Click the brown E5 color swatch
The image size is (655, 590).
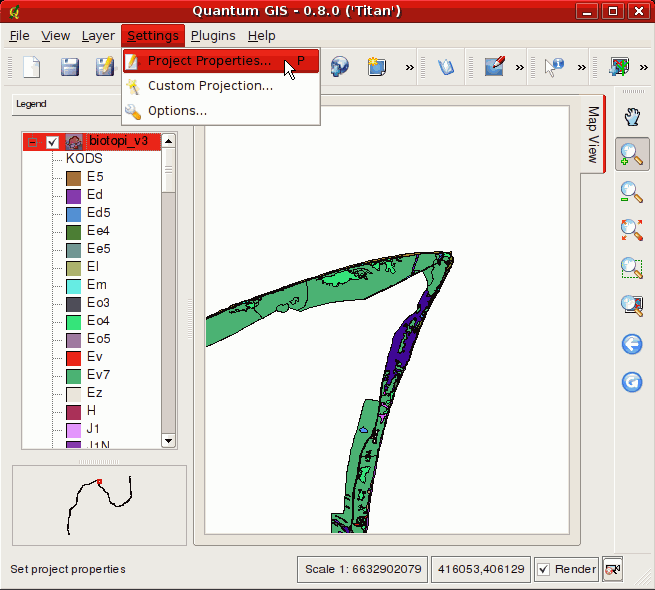click(74, 178)
